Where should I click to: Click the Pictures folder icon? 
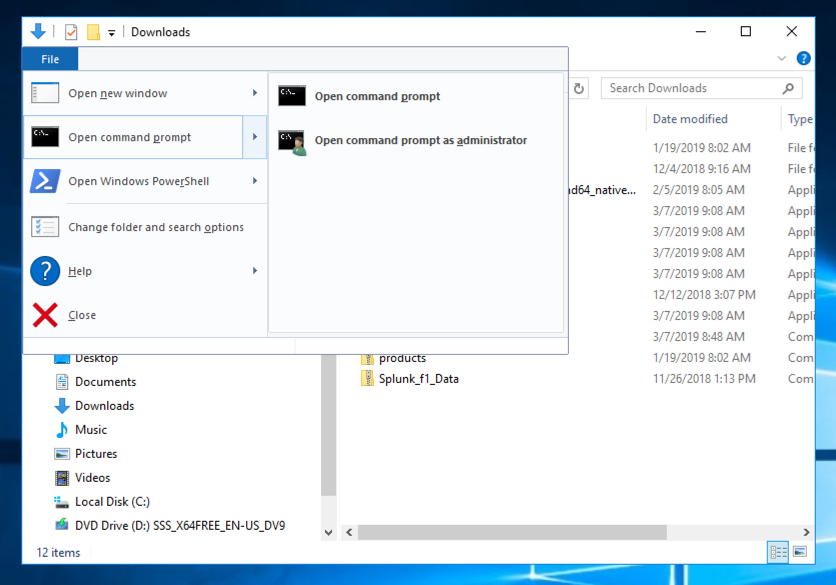tap(62, 454)
